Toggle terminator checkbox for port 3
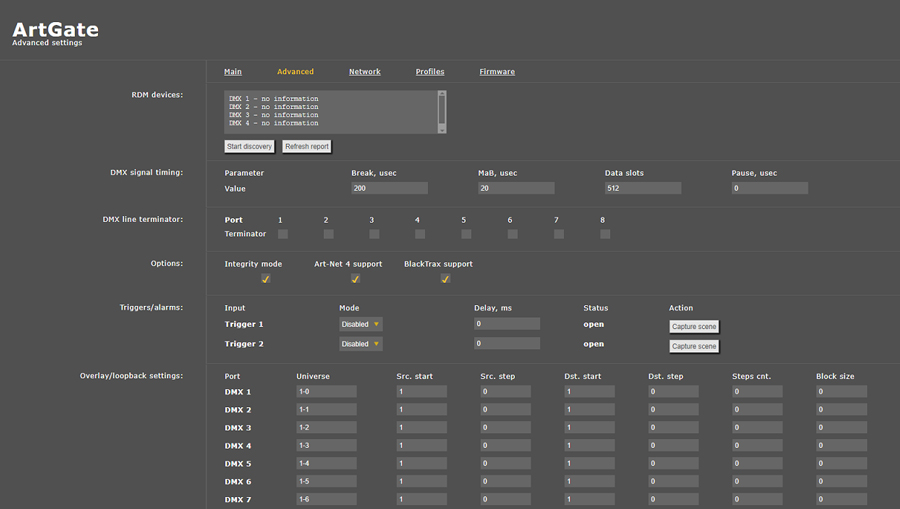Viewport: 900px width, 509px height. pos(374,234)
